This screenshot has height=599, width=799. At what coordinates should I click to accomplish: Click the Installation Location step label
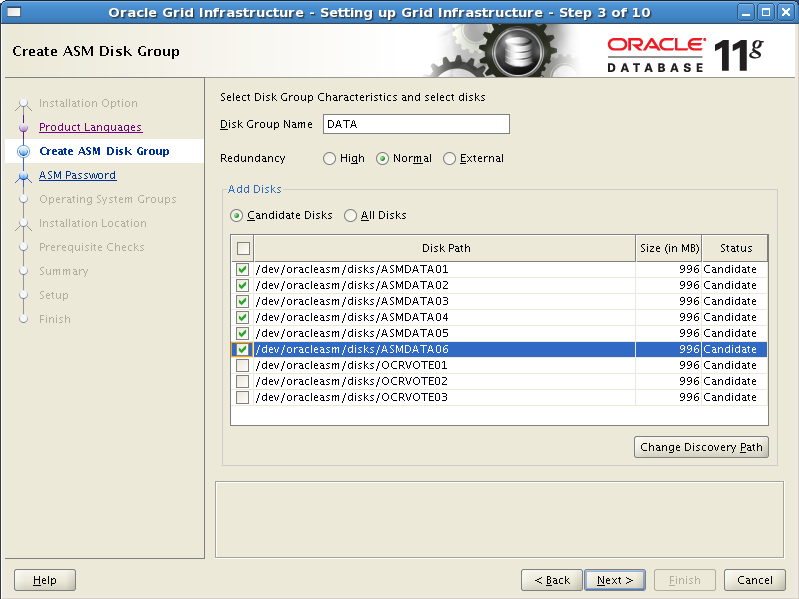click(93, 223)
